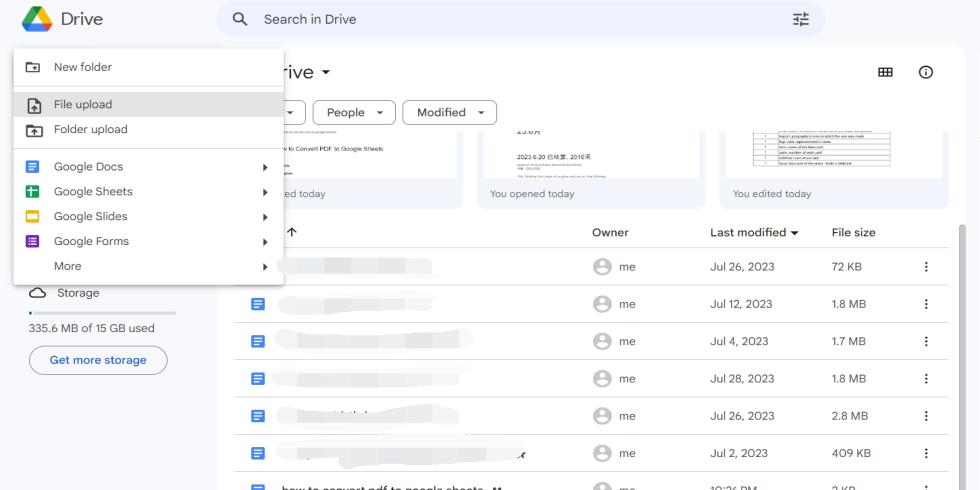The height and width of the screenshot is (490, 980).
Task: Click the Get more storage button
Action: pos(98,360)
